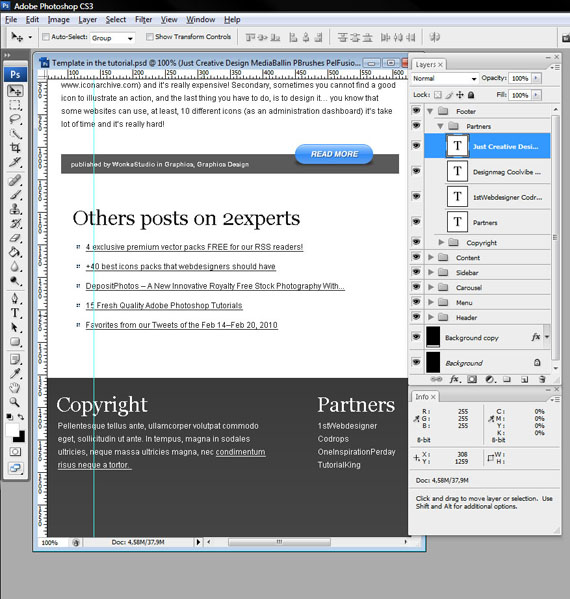Select the Shape tool
This screenshot has height=599, width=570.
[x=15, y=342]
